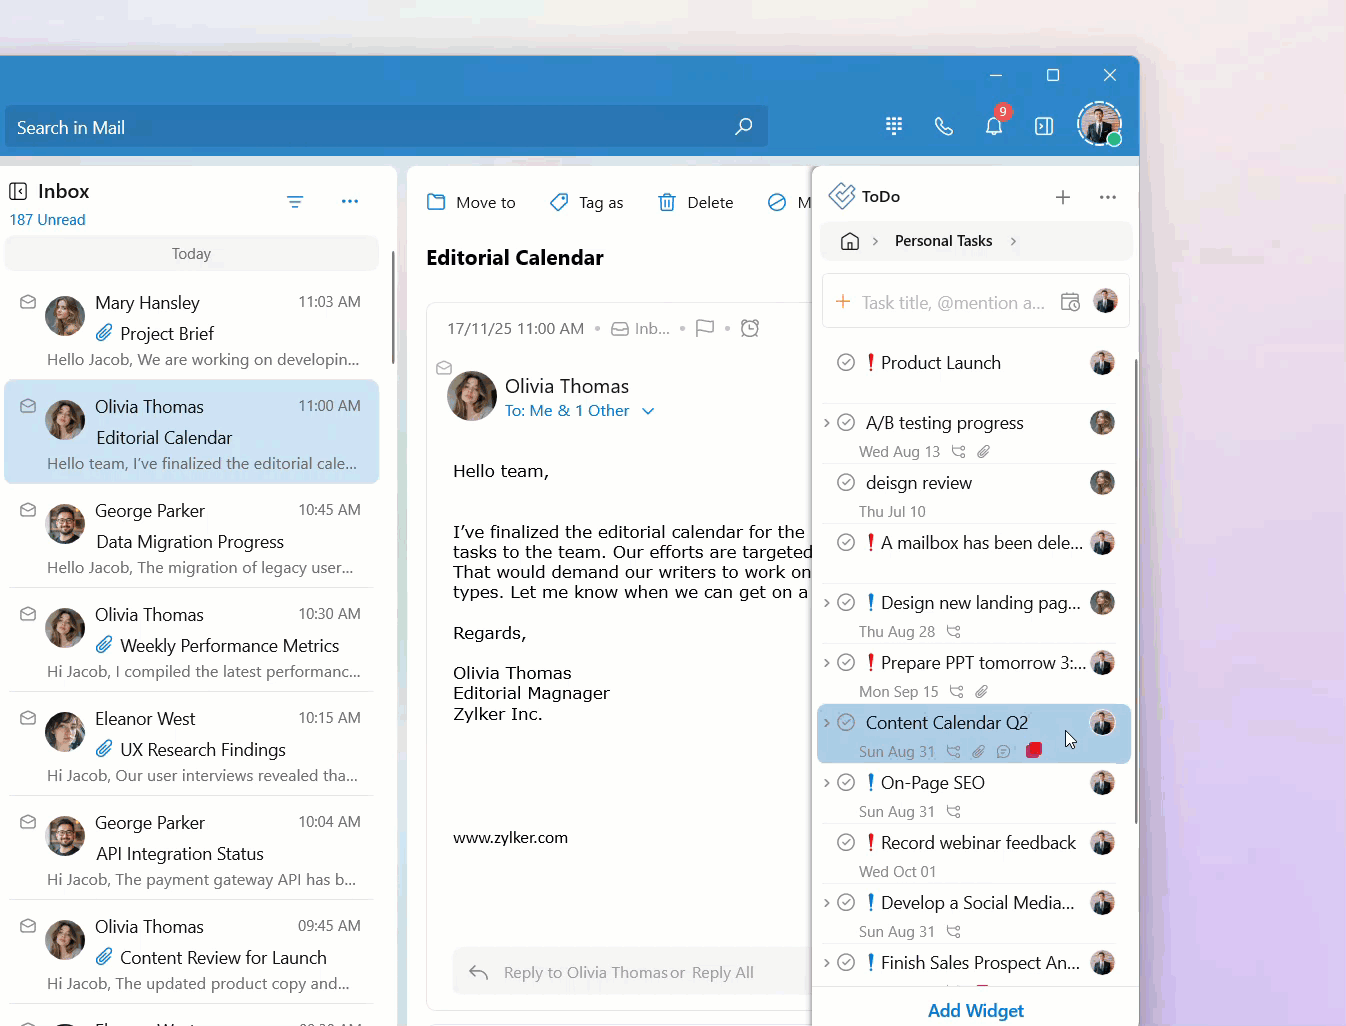Screen dimensions: 1346x1026
Task: Expand A/B testing progress subtasks
Action: [827, 423]
